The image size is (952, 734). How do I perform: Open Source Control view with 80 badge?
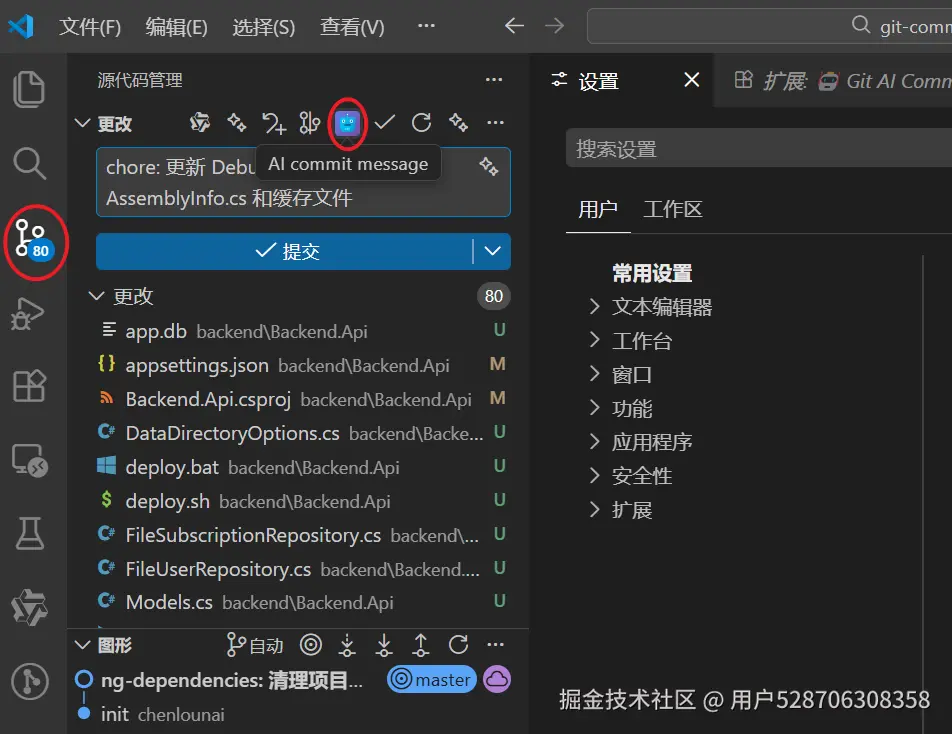34,239
